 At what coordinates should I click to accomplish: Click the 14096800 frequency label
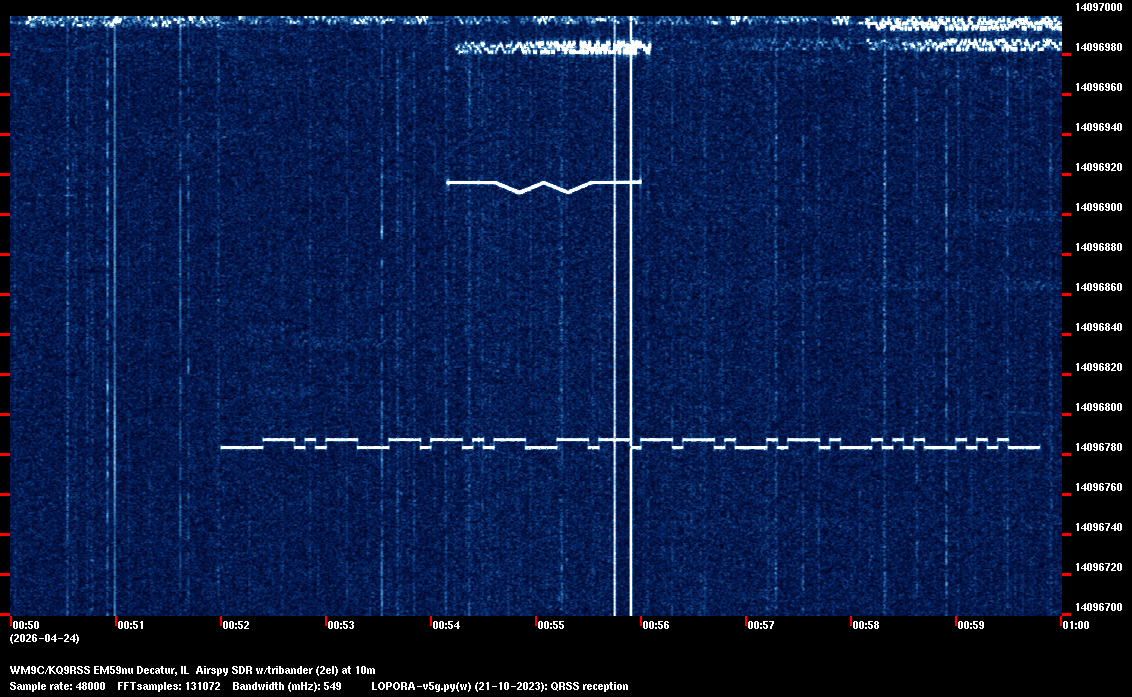[x=1097, y=407]
